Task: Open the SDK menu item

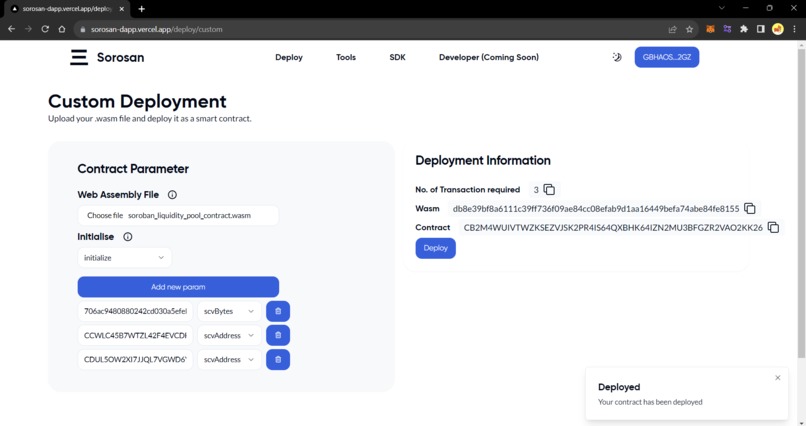Action: point(397,57)
